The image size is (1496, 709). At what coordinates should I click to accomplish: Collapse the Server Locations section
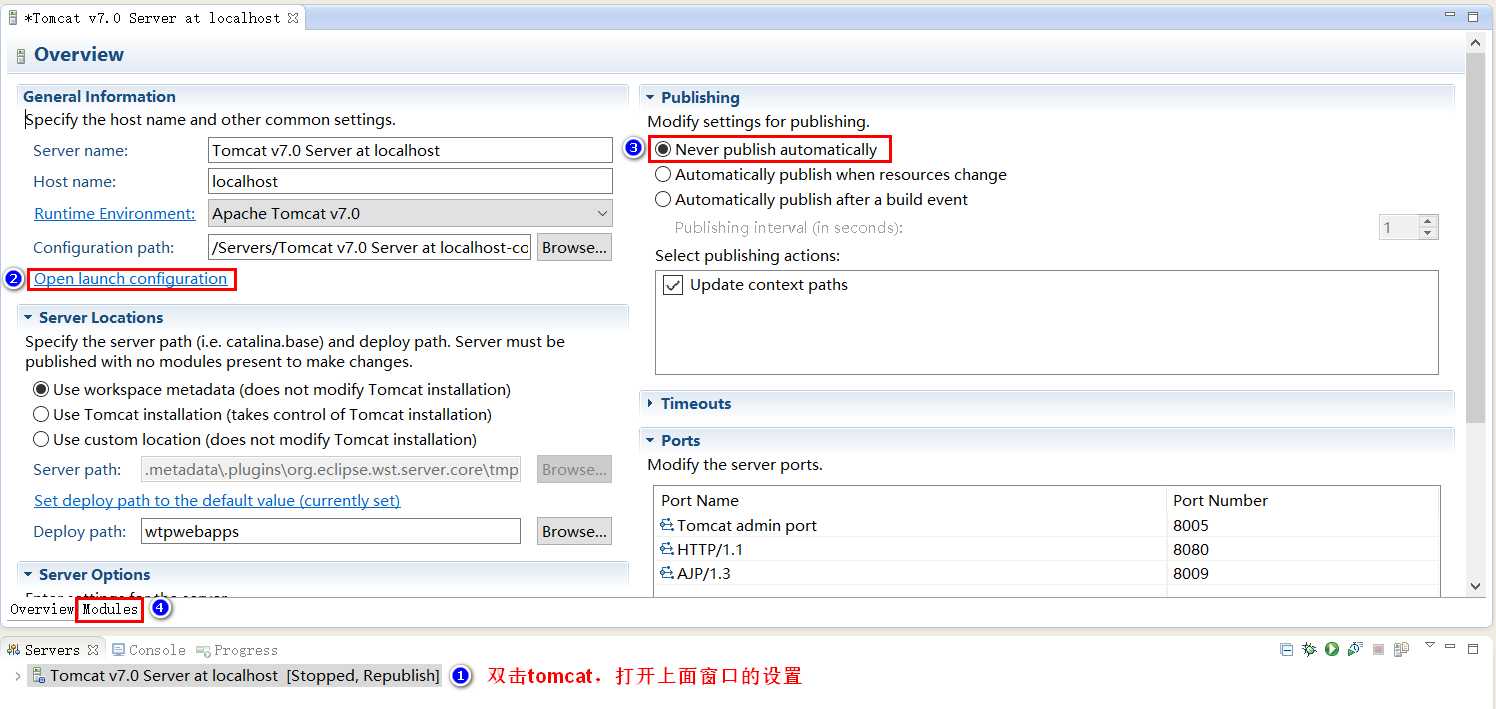coord(28,317)
